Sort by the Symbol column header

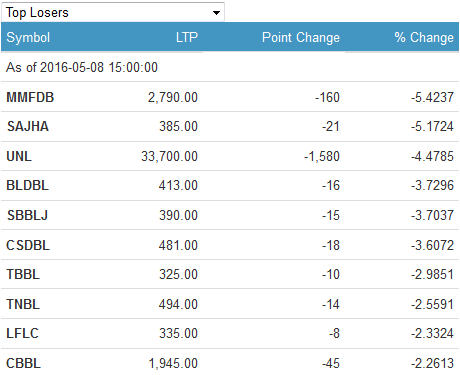(28, 37)
